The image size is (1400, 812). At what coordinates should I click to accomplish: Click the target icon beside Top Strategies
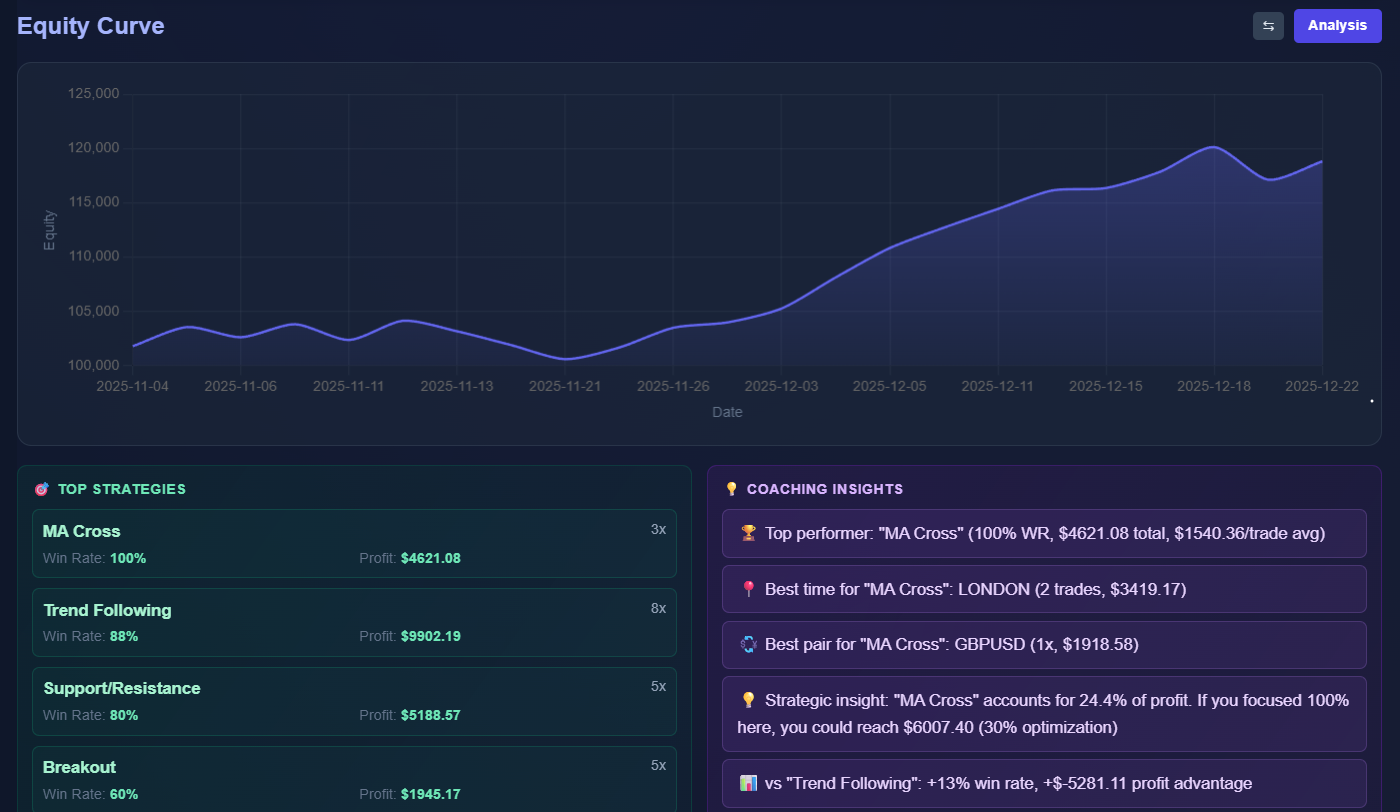pyautogui.click(x=41, y=490)
